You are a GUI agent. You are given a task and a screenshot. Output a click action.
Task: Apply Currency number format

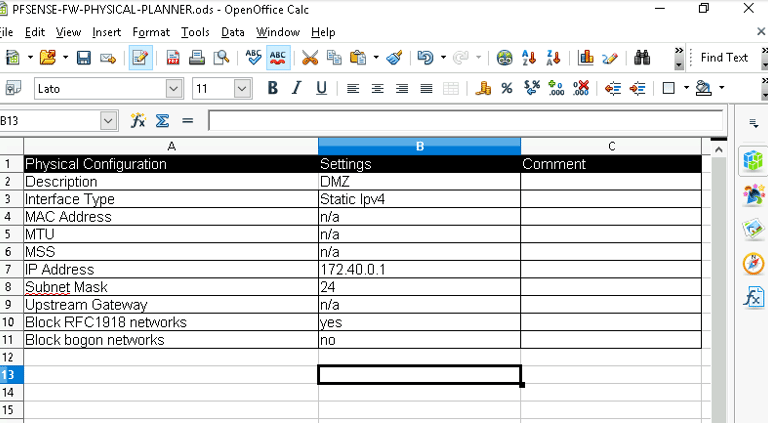(x=483, y=89)
